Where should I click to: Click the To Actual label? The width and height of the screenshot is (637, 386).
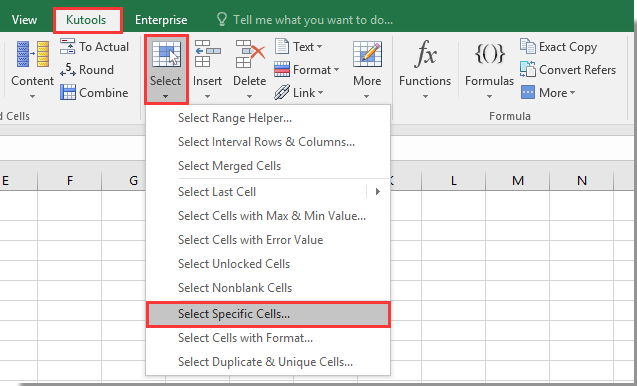[x=104, y=47]
